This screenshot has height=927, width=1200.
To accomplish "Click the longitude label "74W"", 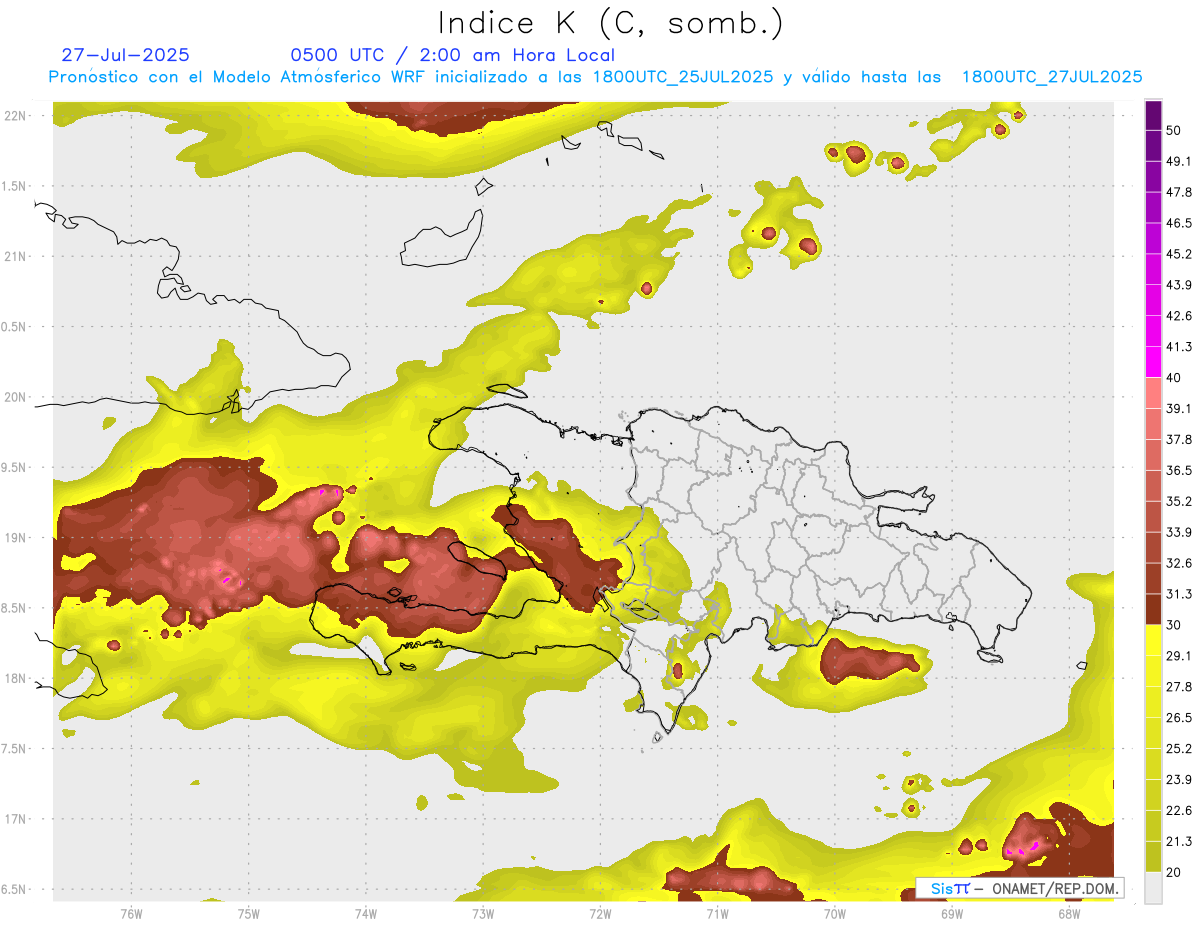I will coord(365,914).
